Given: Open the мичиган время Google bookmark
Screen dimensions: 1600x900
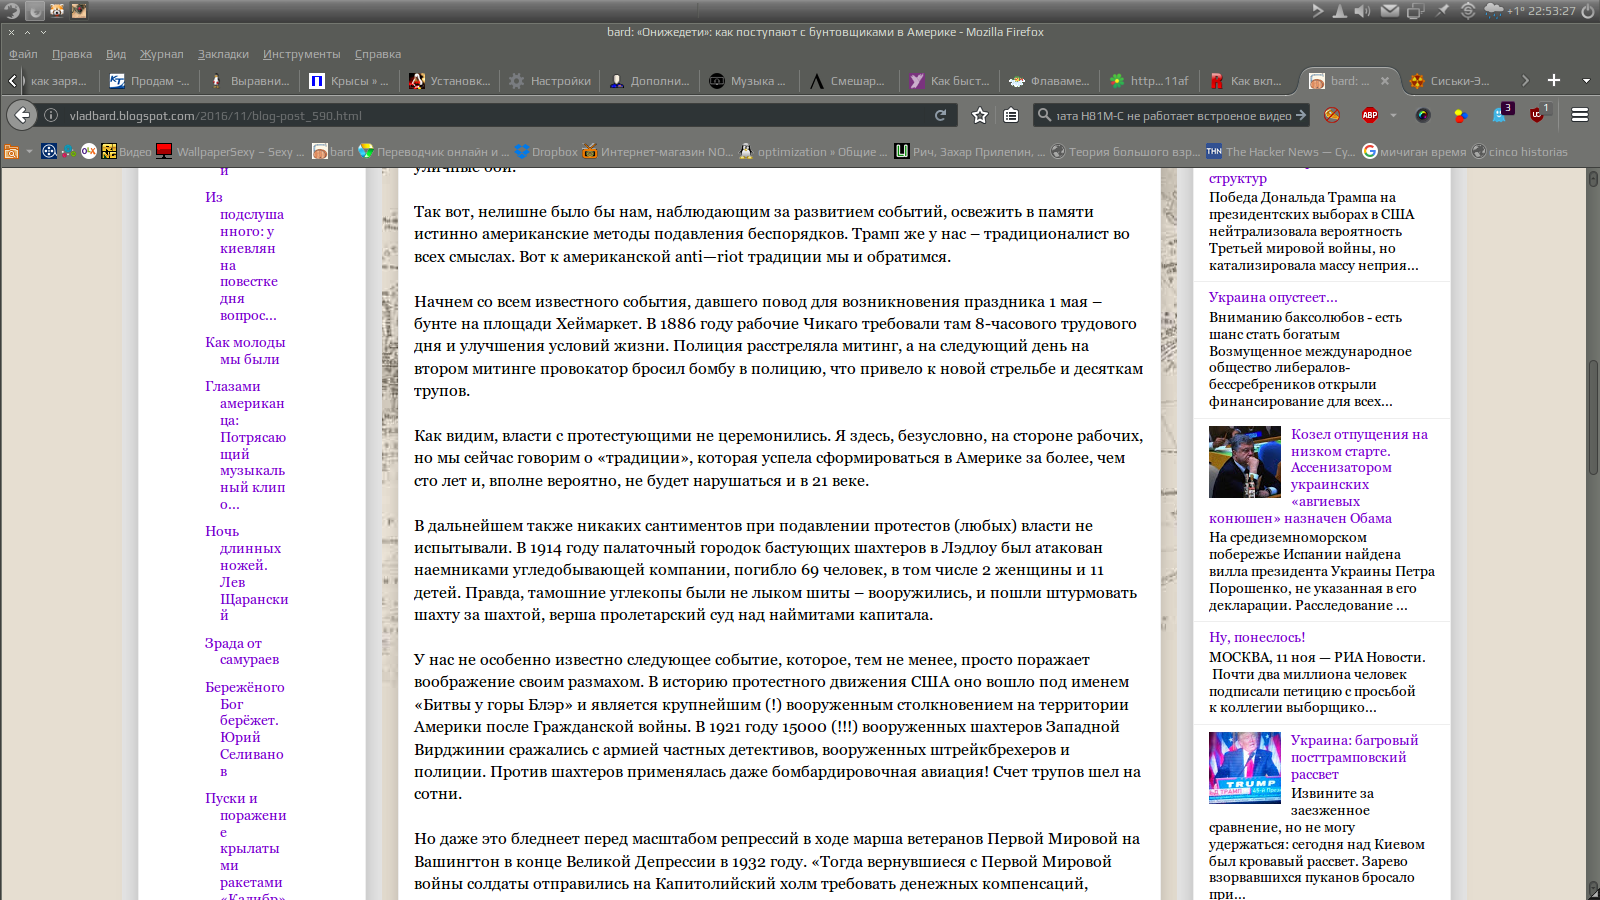Looking at the screenshot, I should (x=1414, y=152).
